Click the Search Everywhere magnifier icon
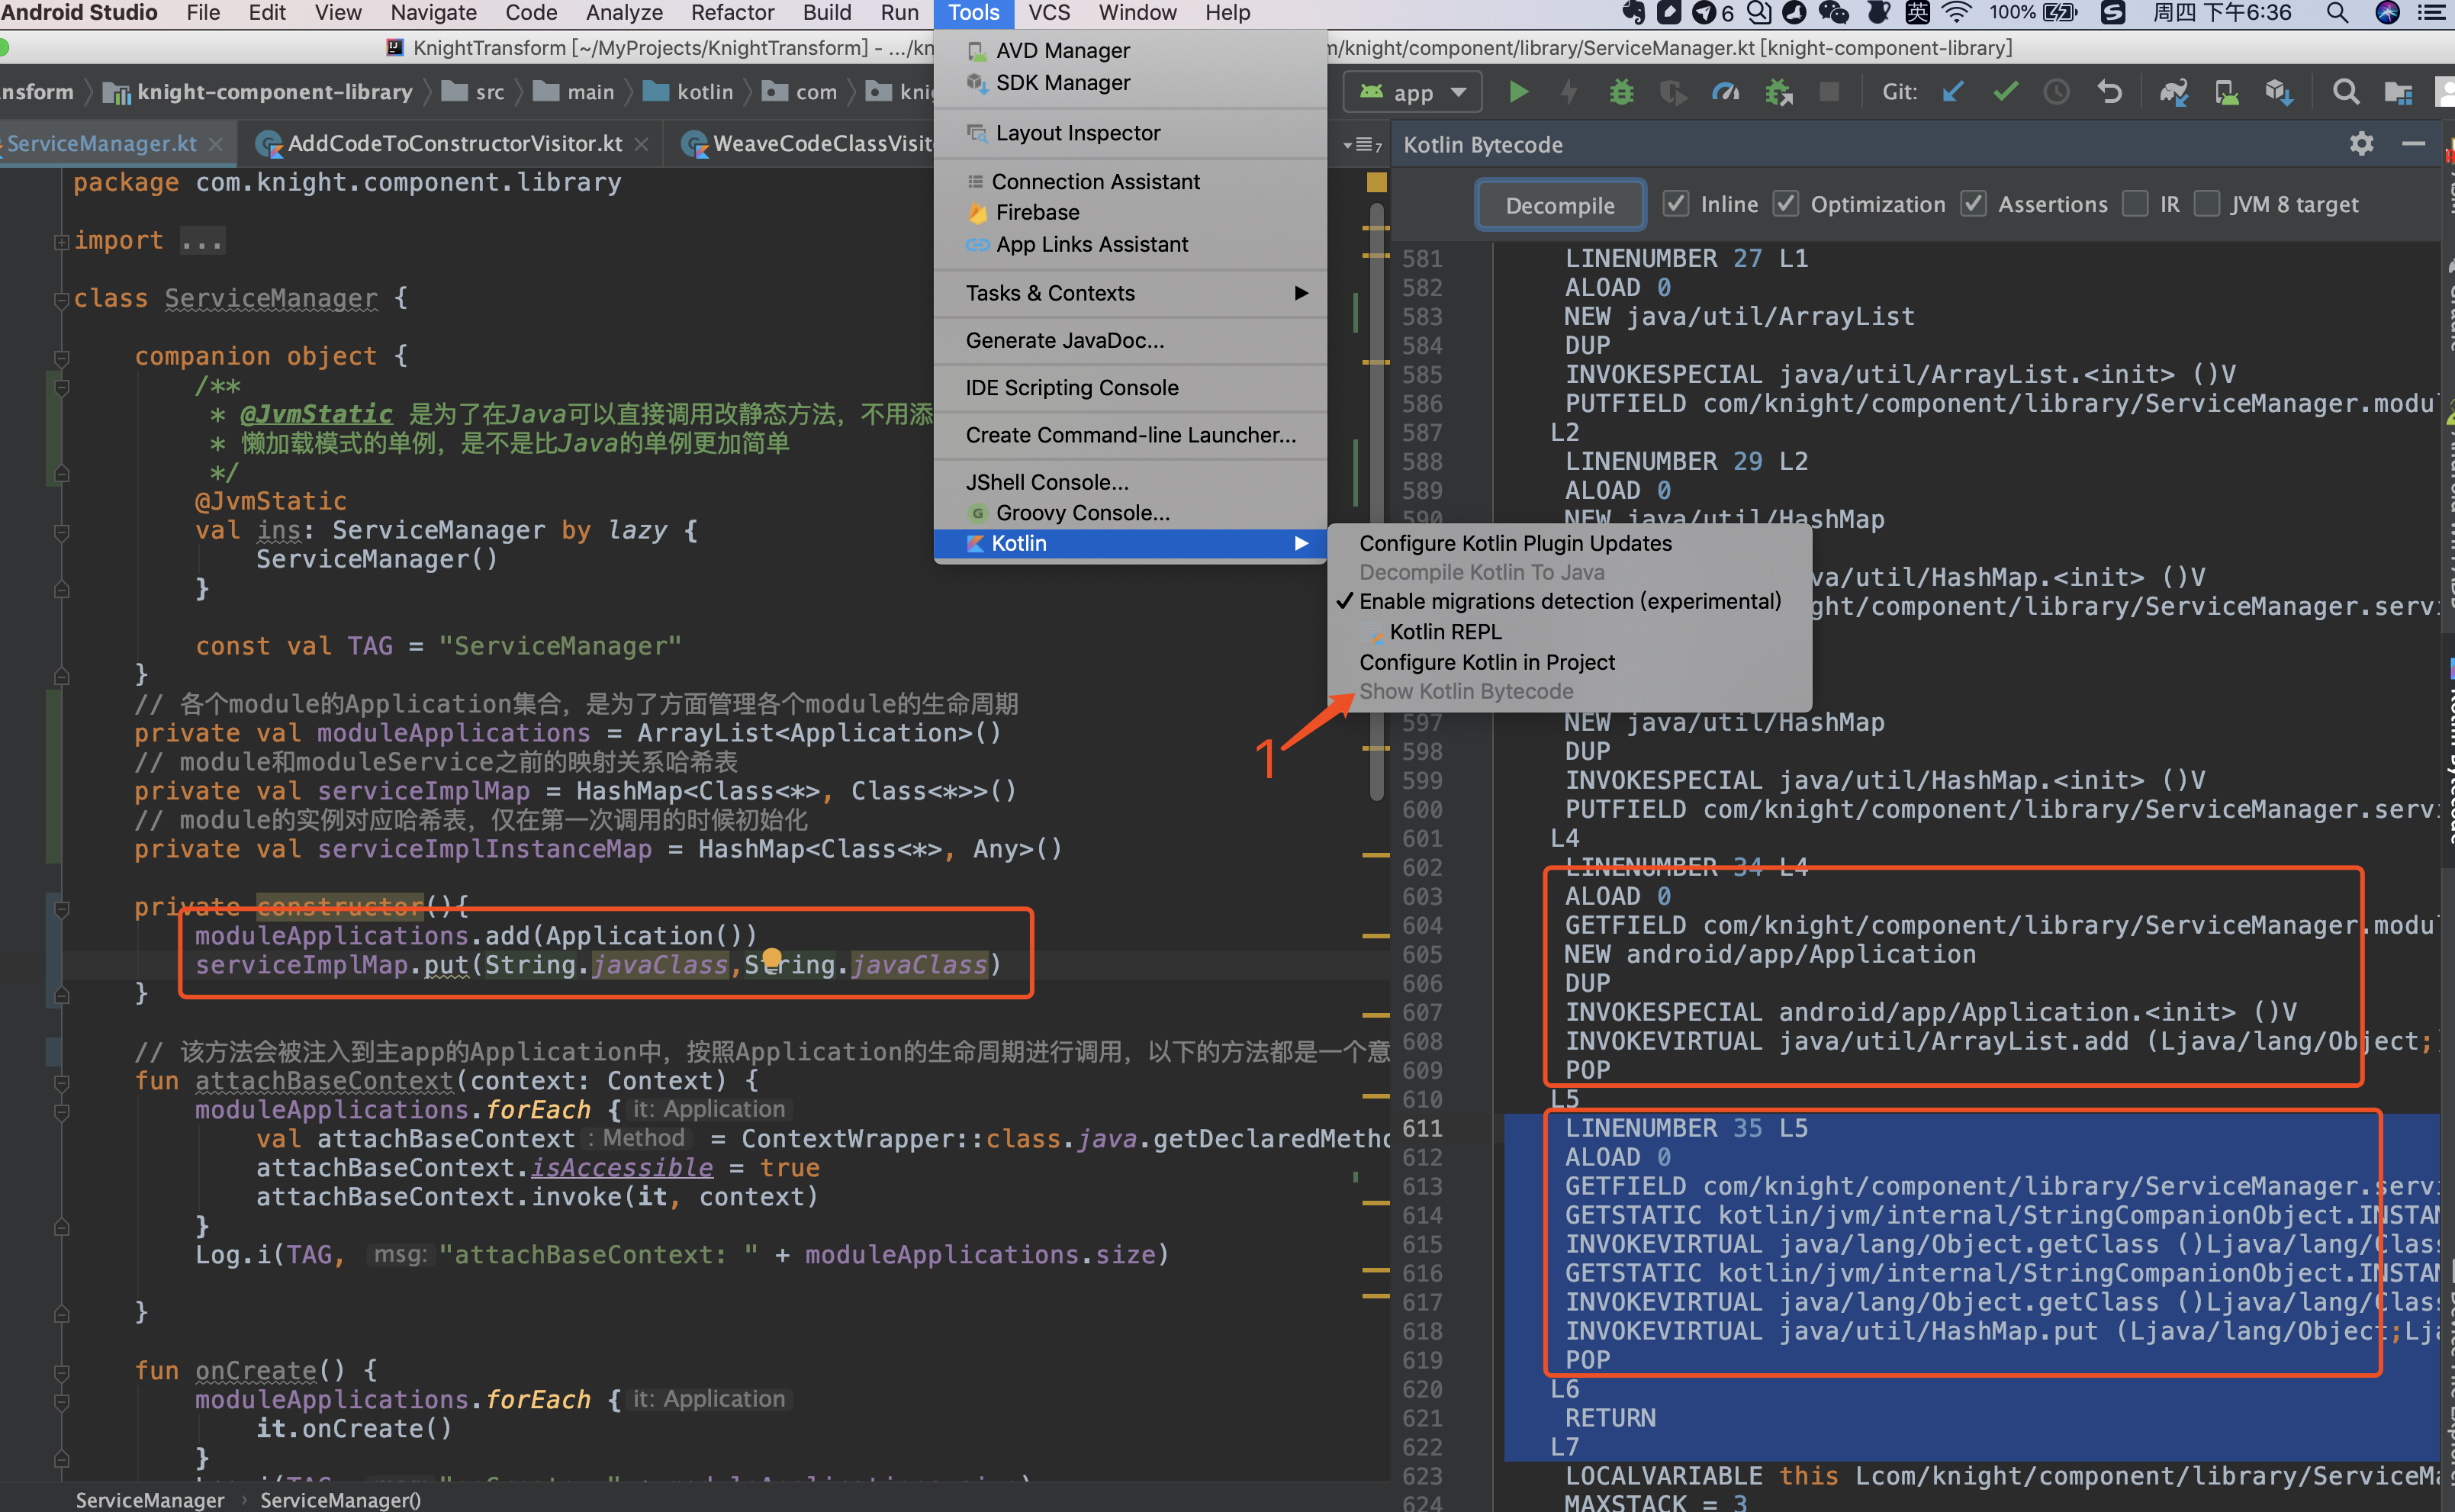 point(2345,92)
